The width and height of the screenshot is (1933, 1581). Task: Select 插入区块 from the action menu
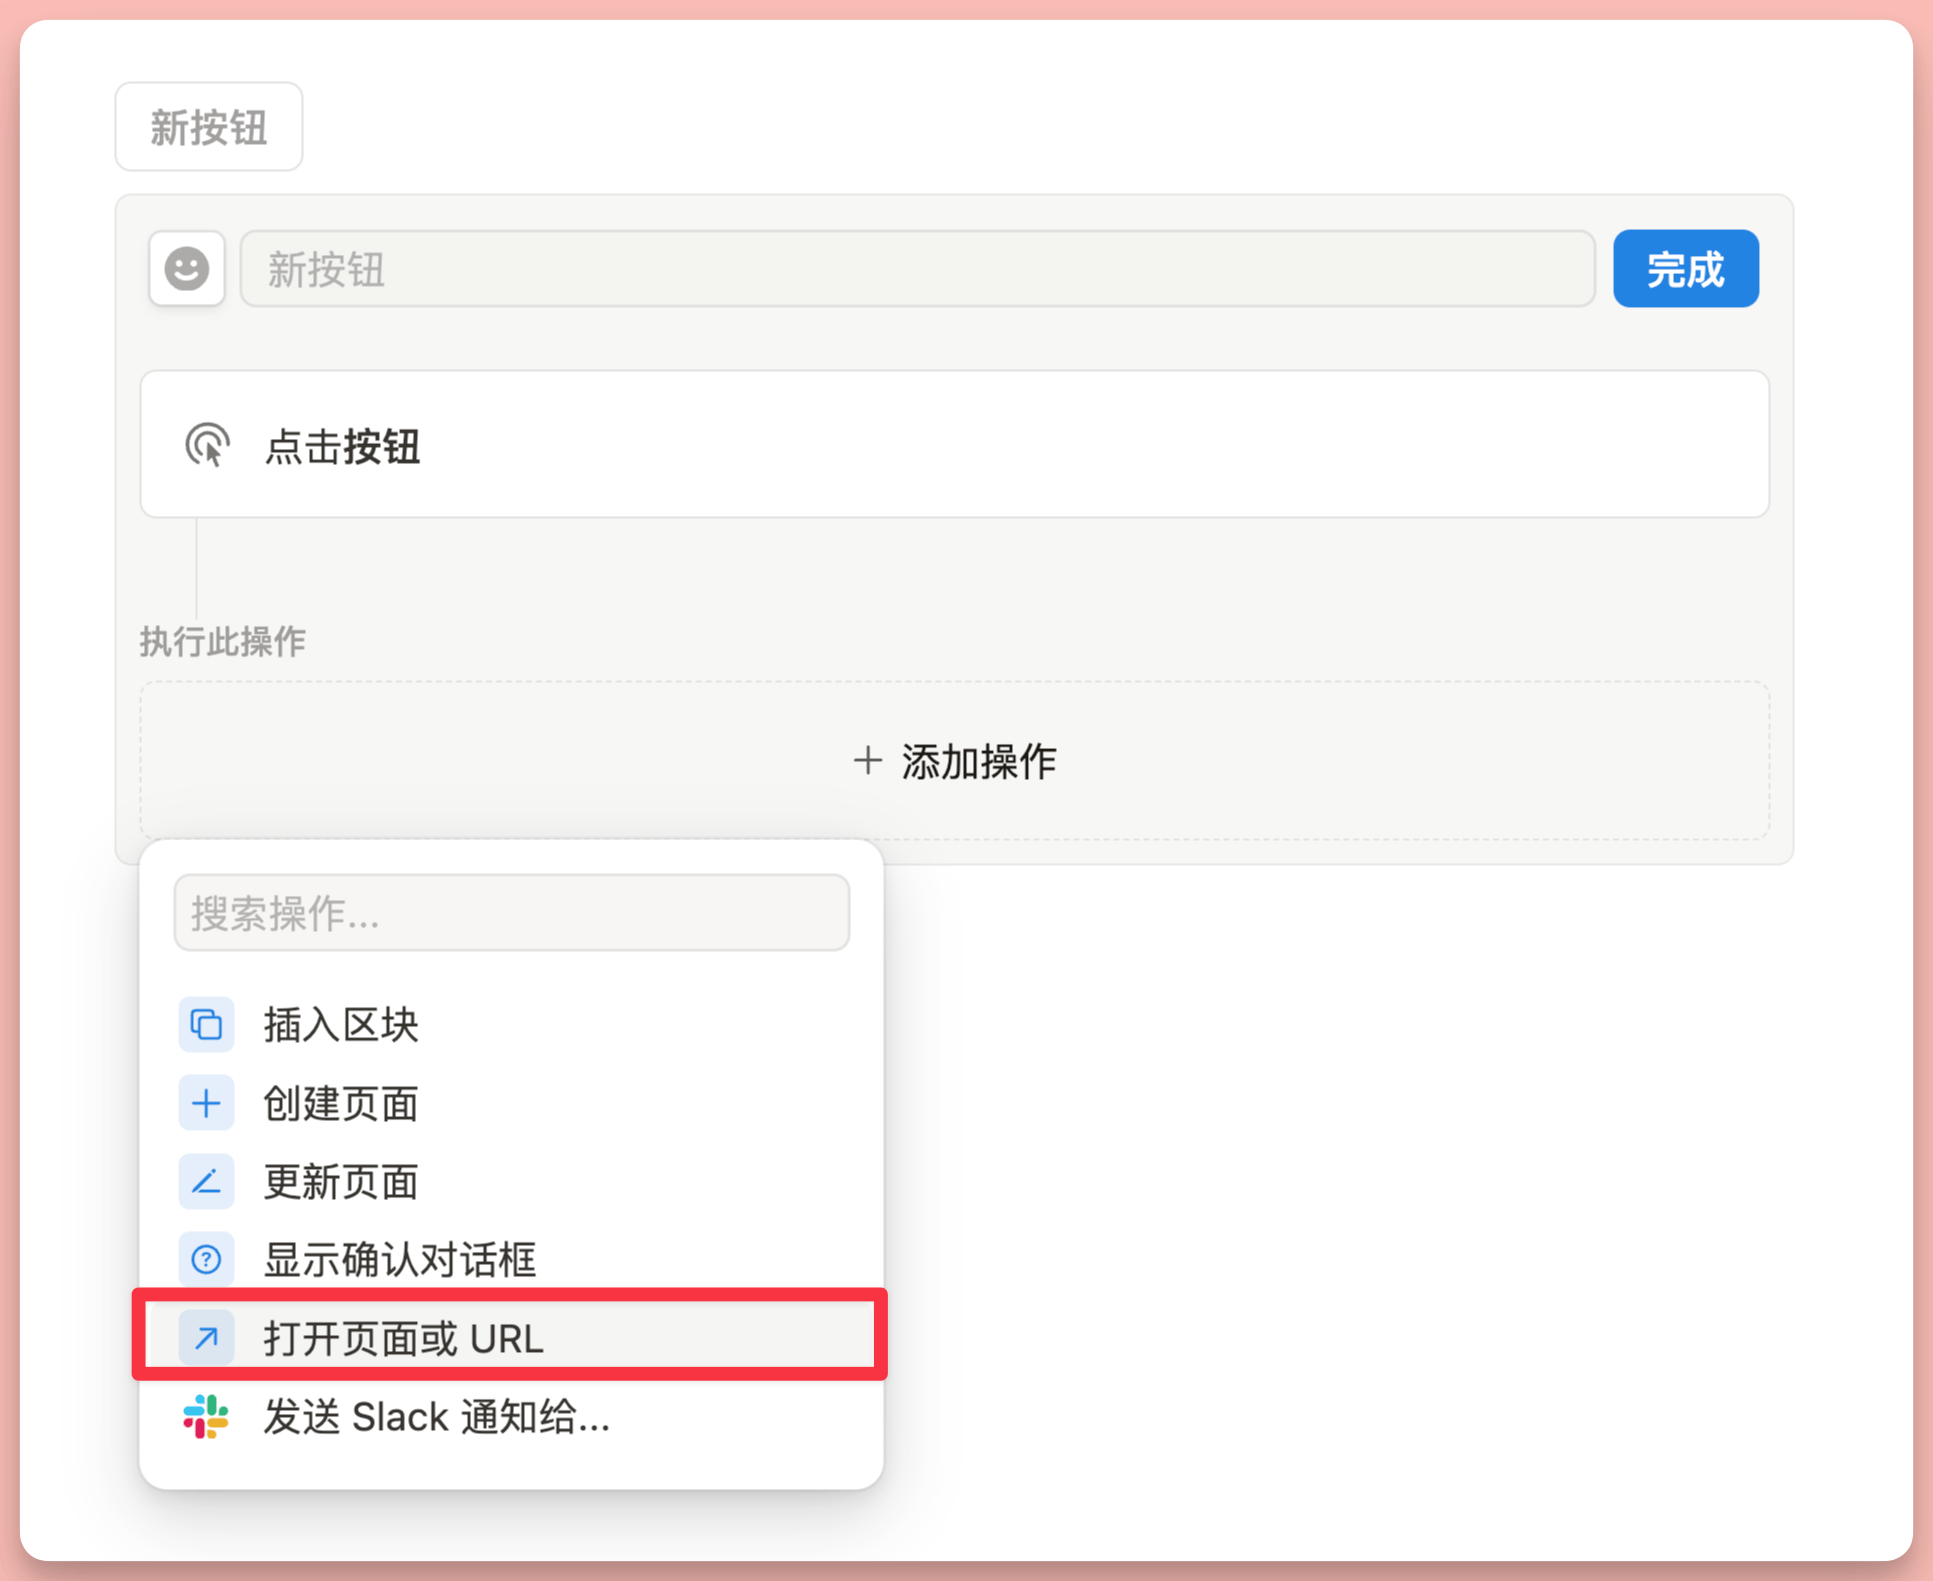point(340,1024)
